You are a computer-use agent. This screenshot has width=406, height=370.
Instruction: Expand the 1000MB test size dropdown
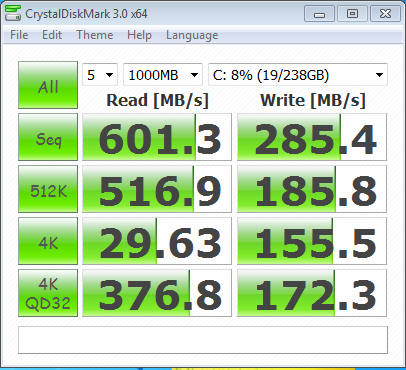coord(163,75)
